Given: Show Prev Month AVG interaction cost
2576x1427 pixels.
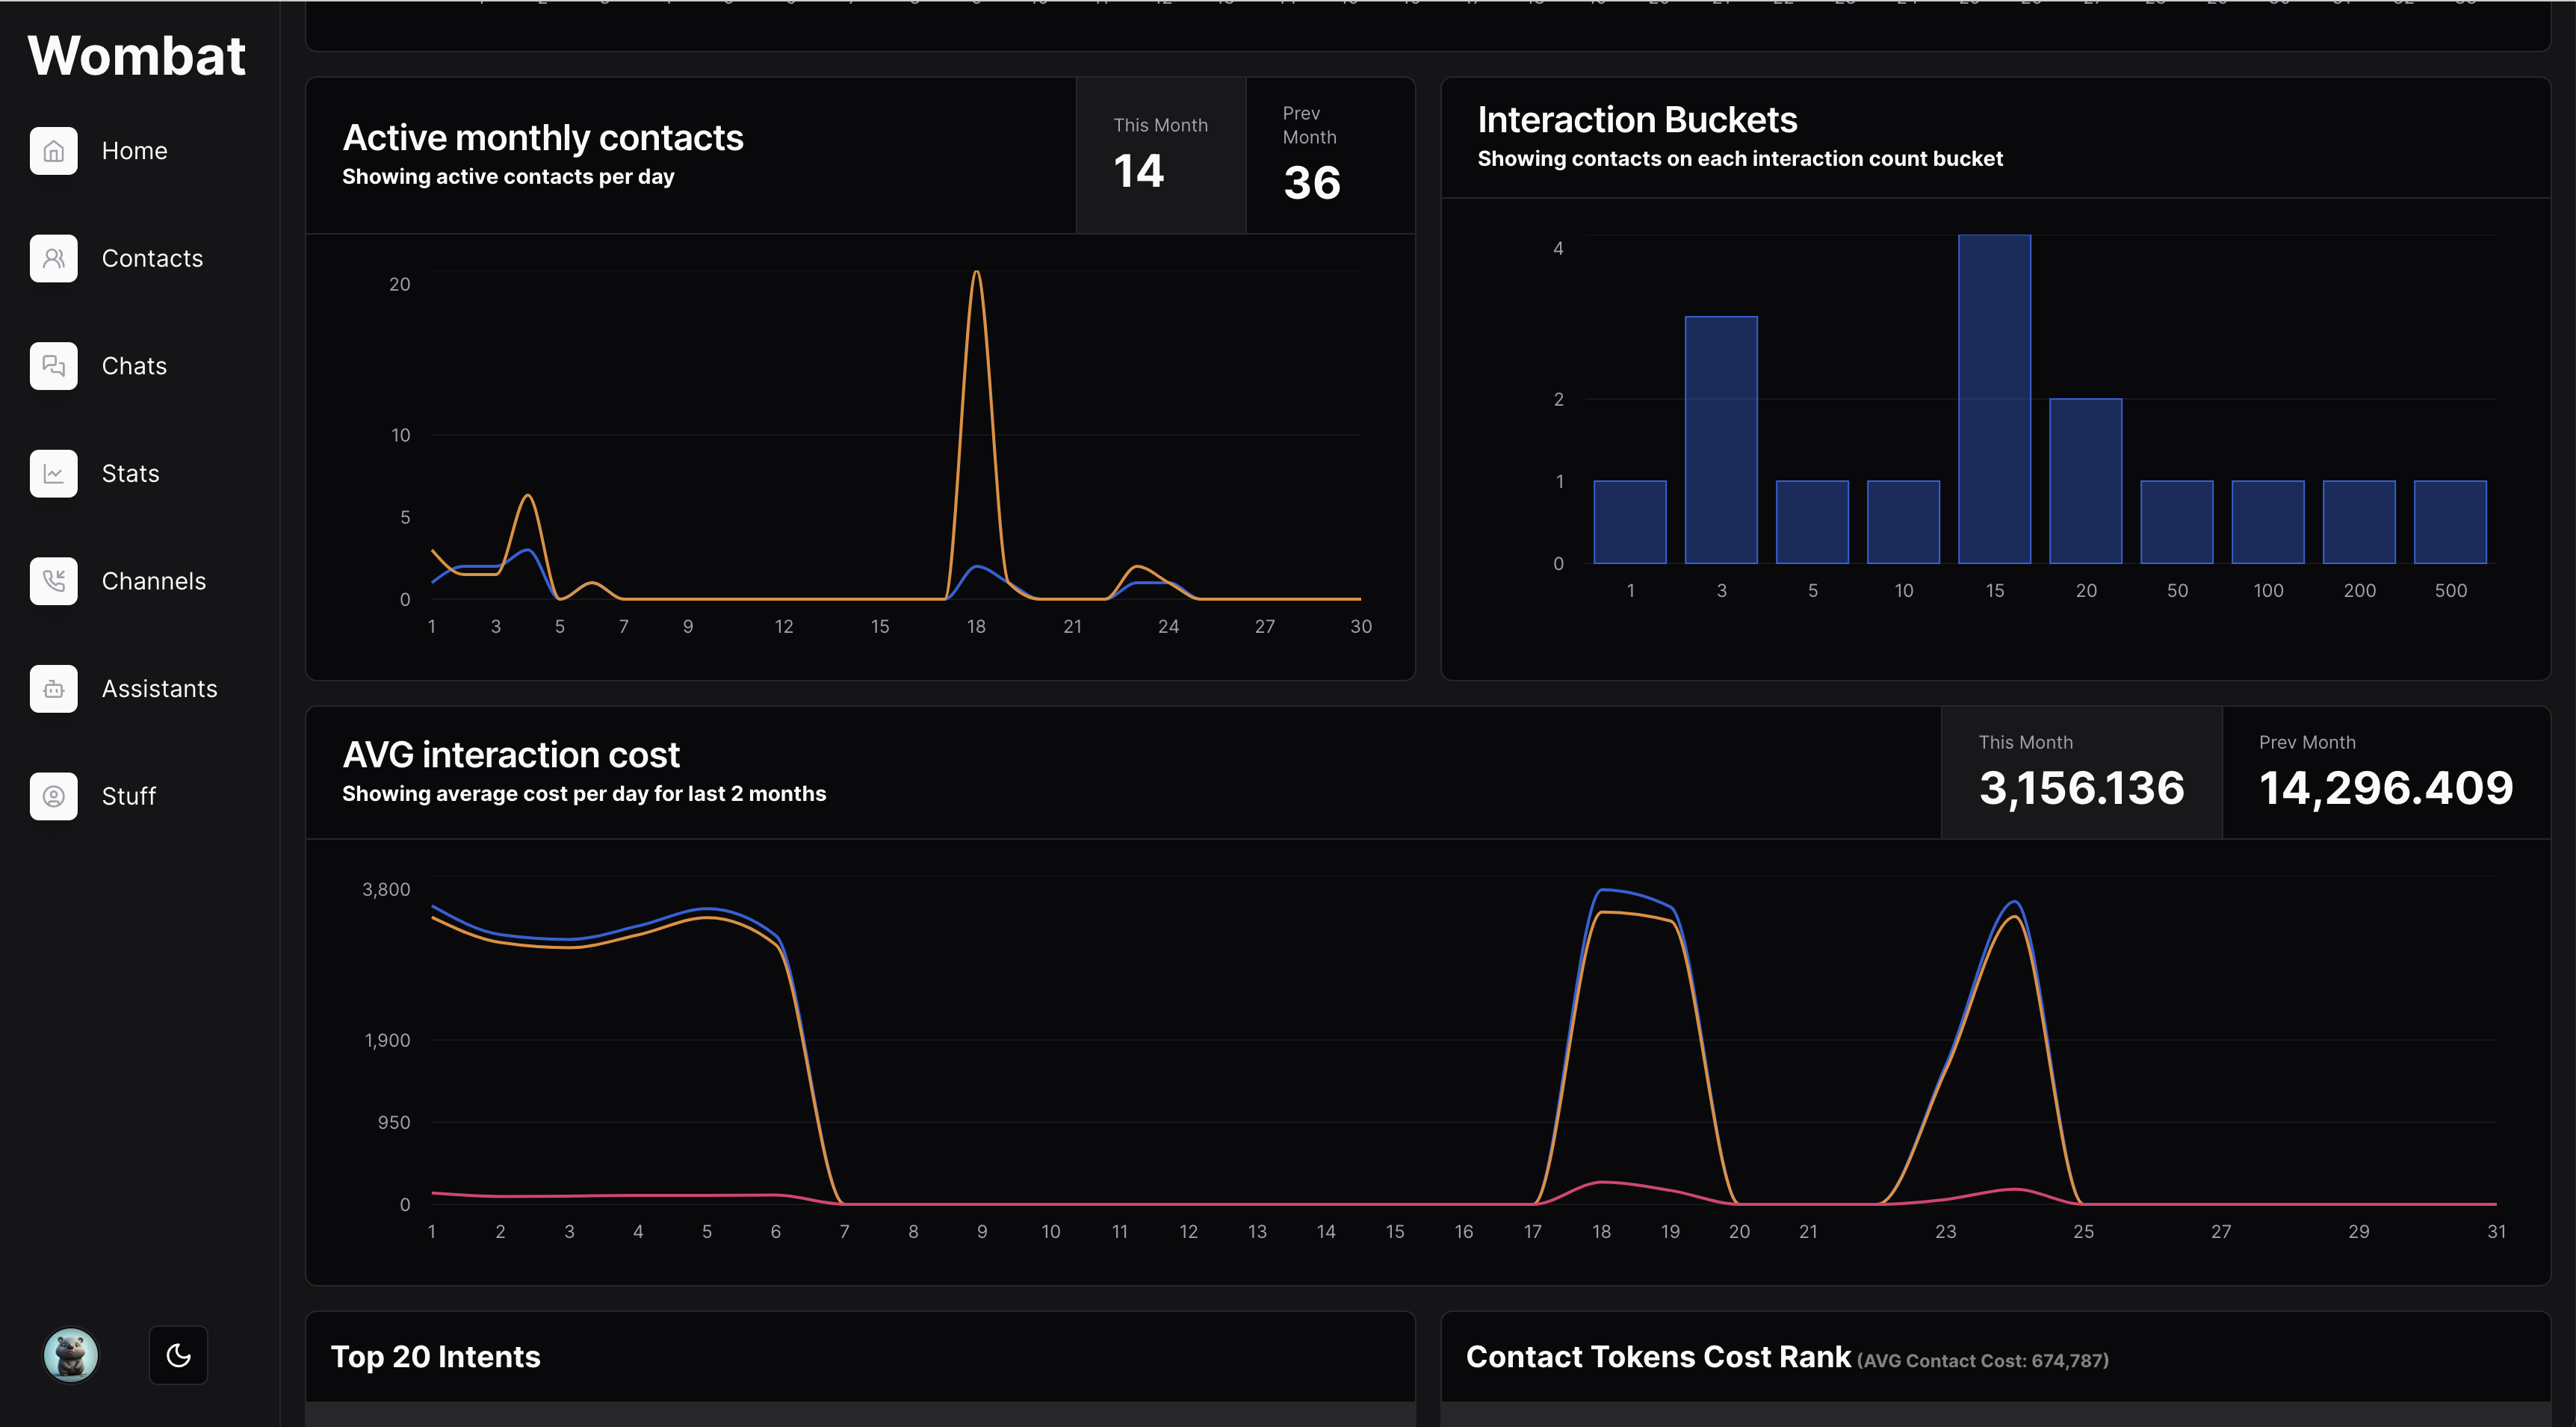Looking at the screenshot, I should click(x=2385, y=772).
